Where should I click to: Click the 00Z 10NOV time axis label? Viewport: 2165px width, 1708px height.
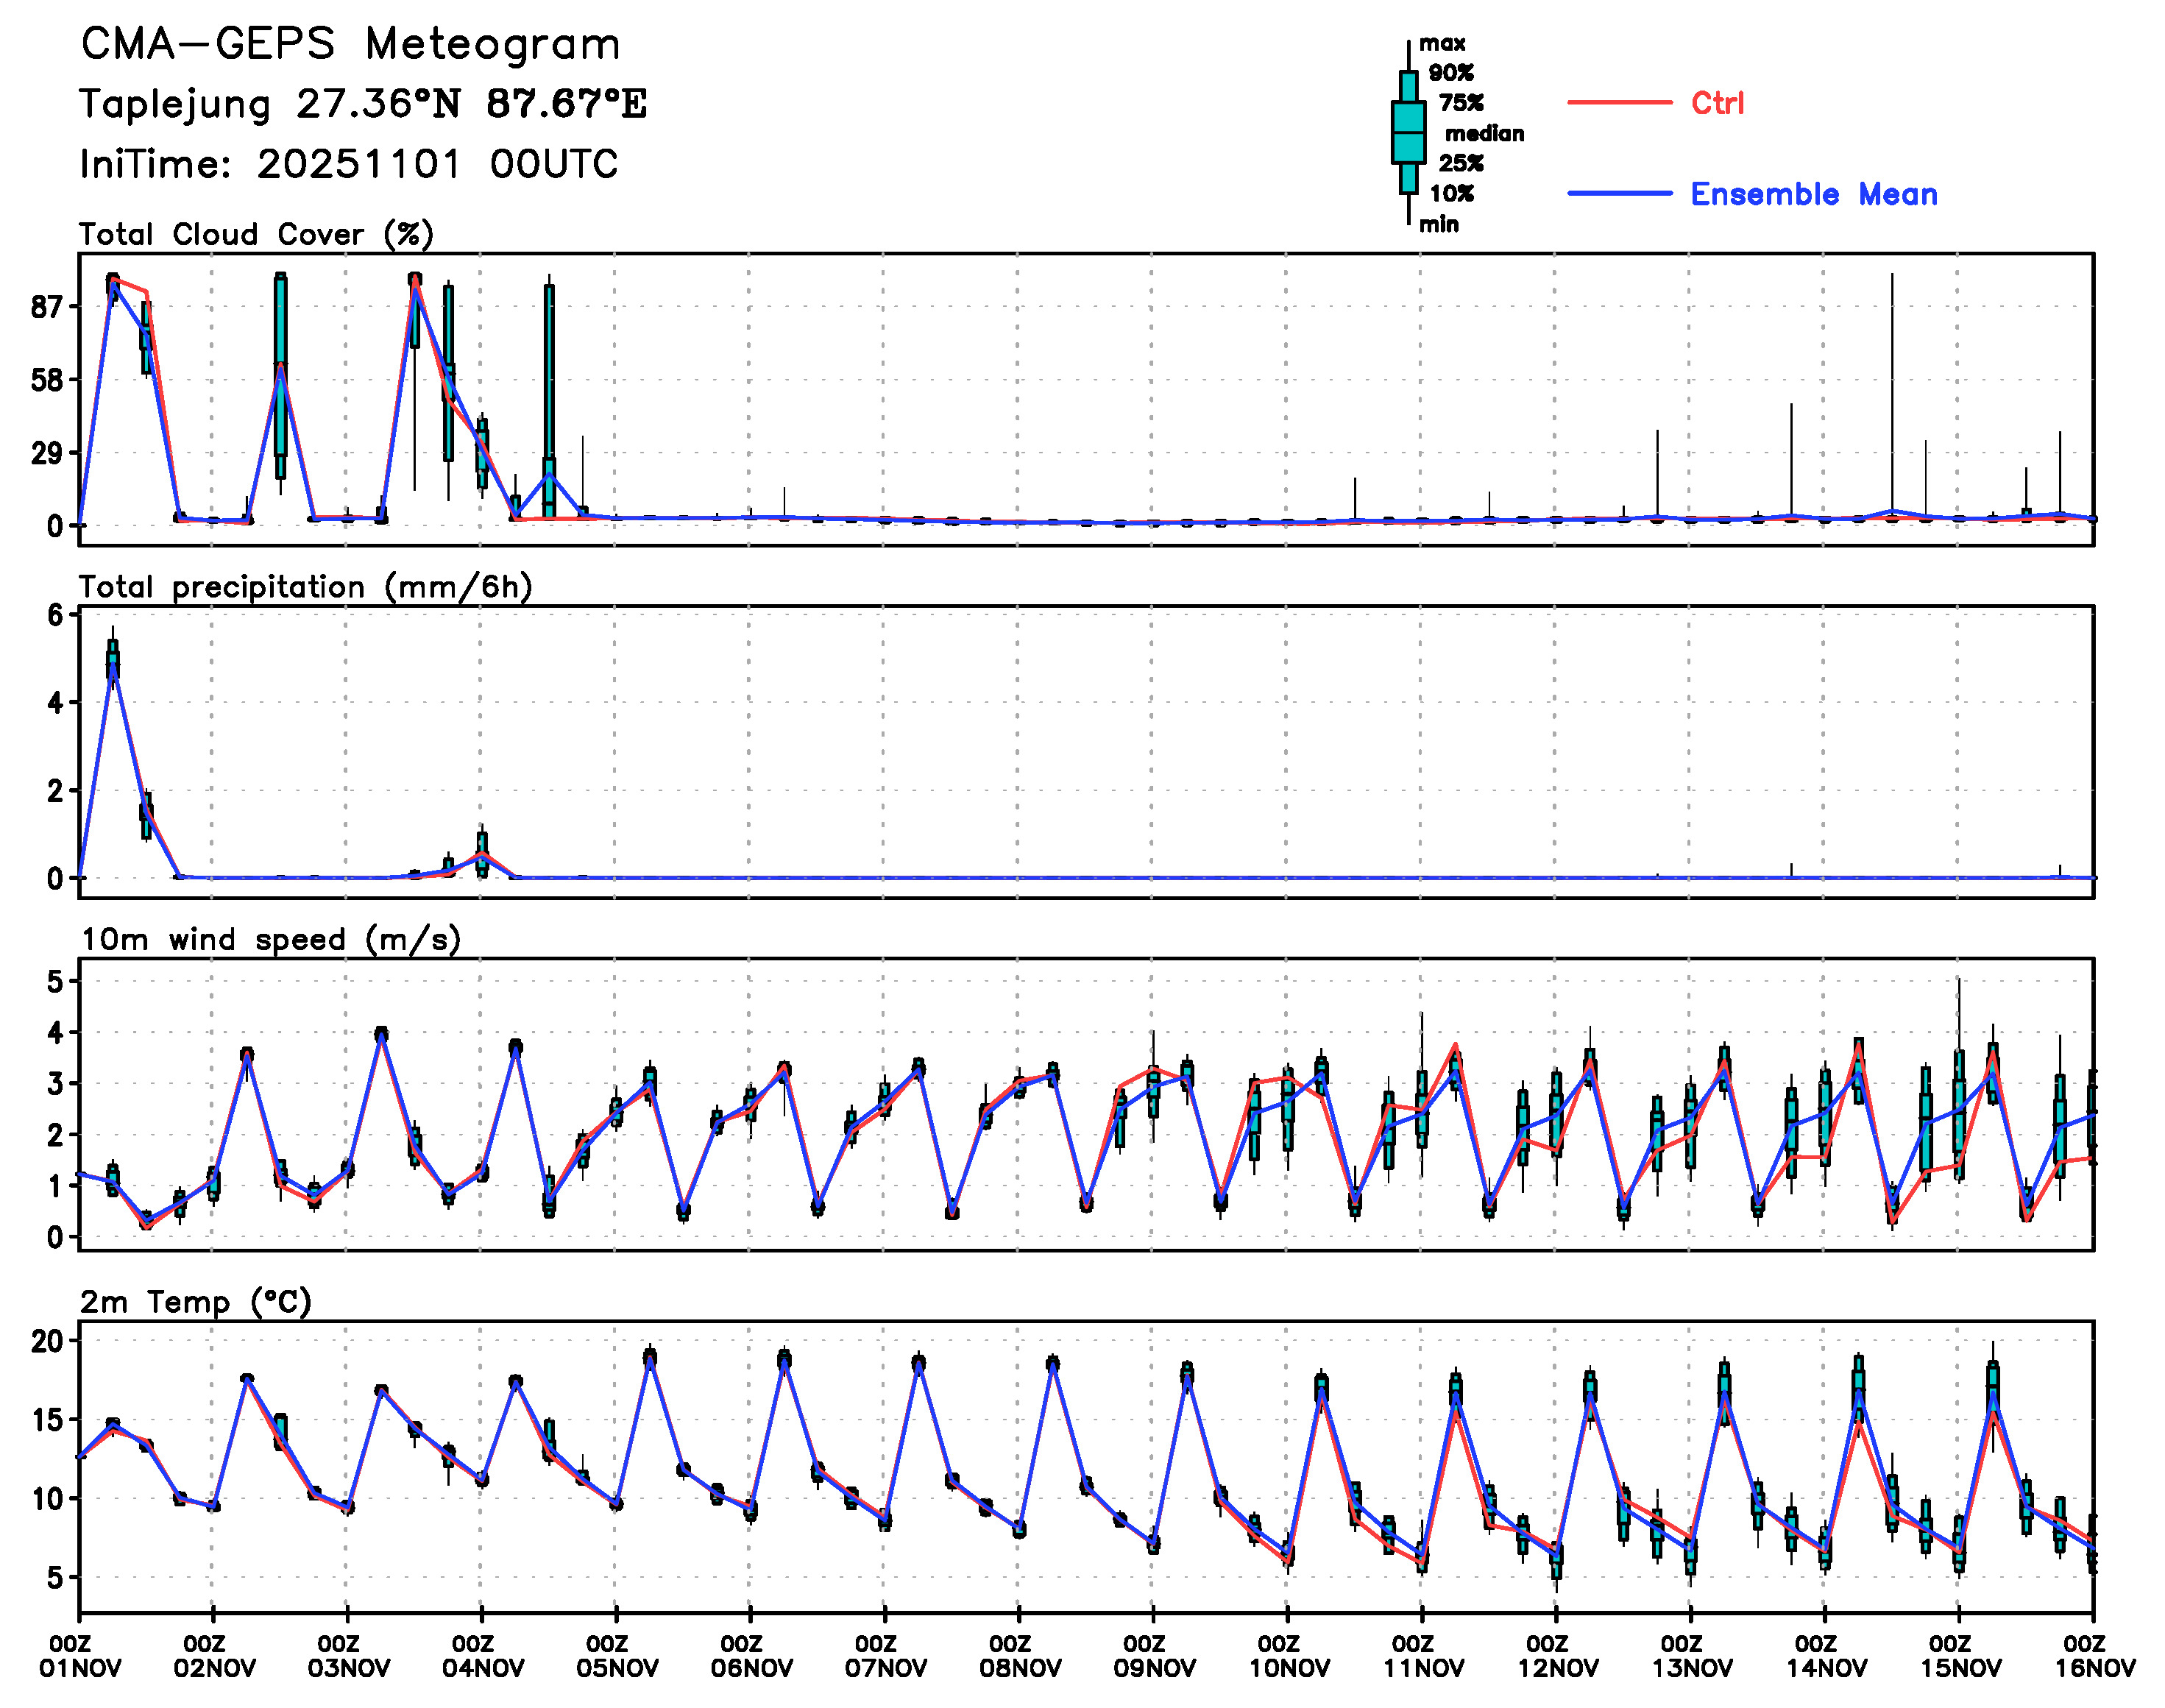pos(1288,1656)
